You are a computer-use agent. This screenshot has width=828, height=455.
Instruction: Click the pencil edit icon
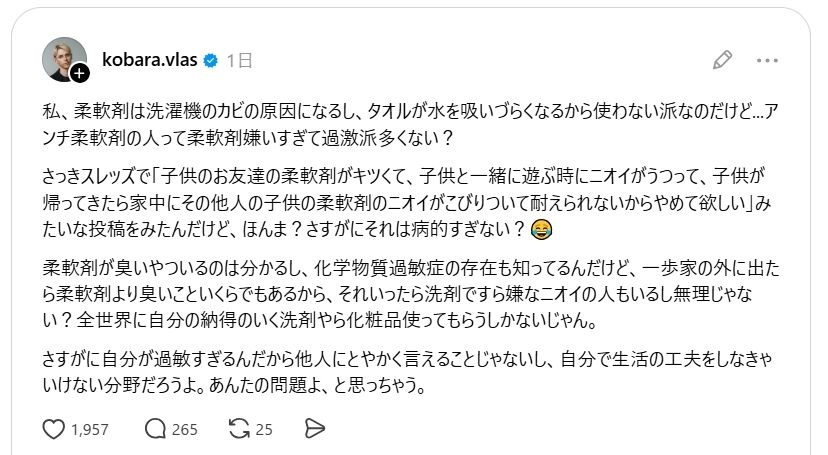tap(722, 60)
